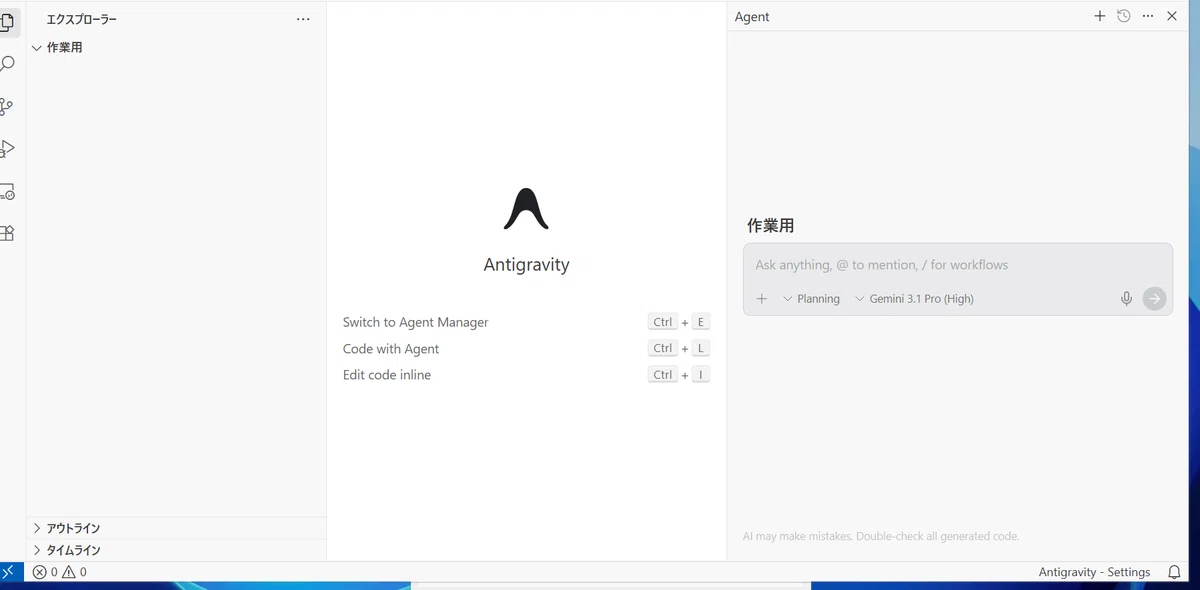
Task: Click Code with Agent shortcut
Action: point(391,348)
